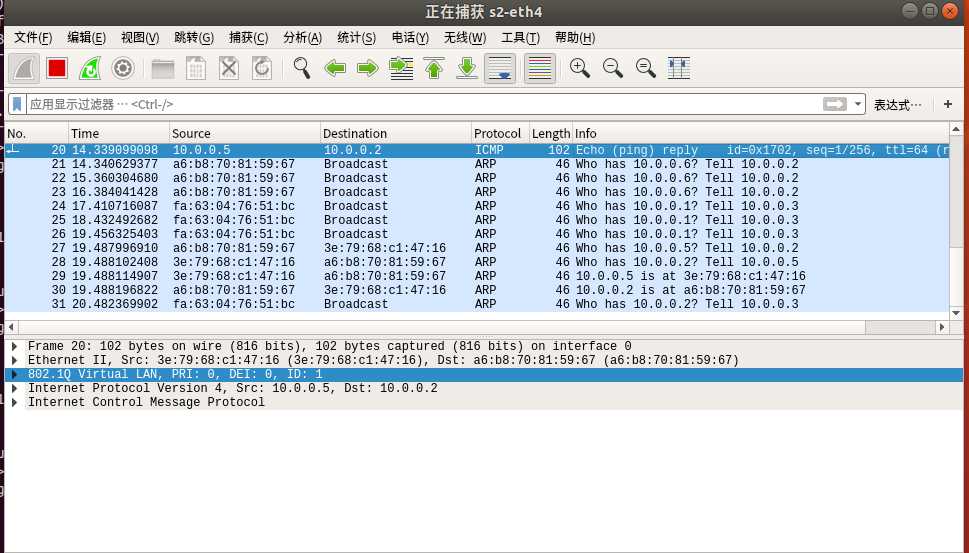
Task: Click the go to specified packet icon
Action: click(x=401, y=68)
